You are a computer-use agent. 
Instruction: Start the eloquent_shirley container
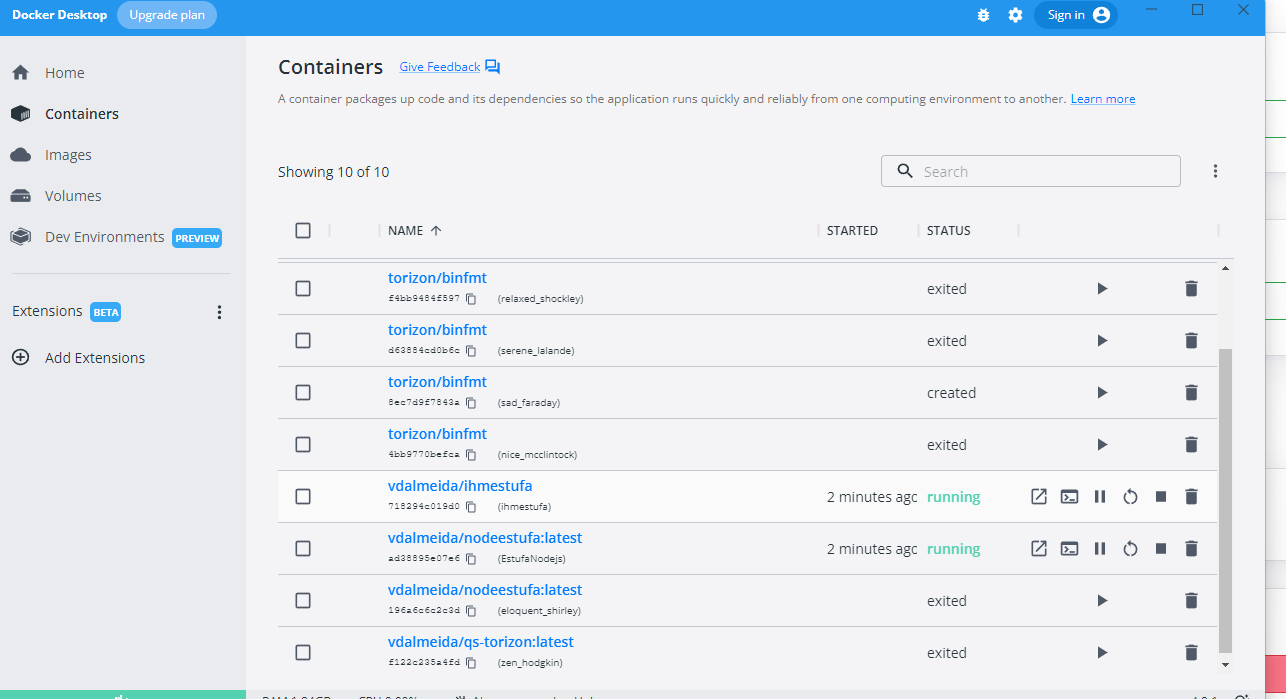click(x=1102, y=600)
